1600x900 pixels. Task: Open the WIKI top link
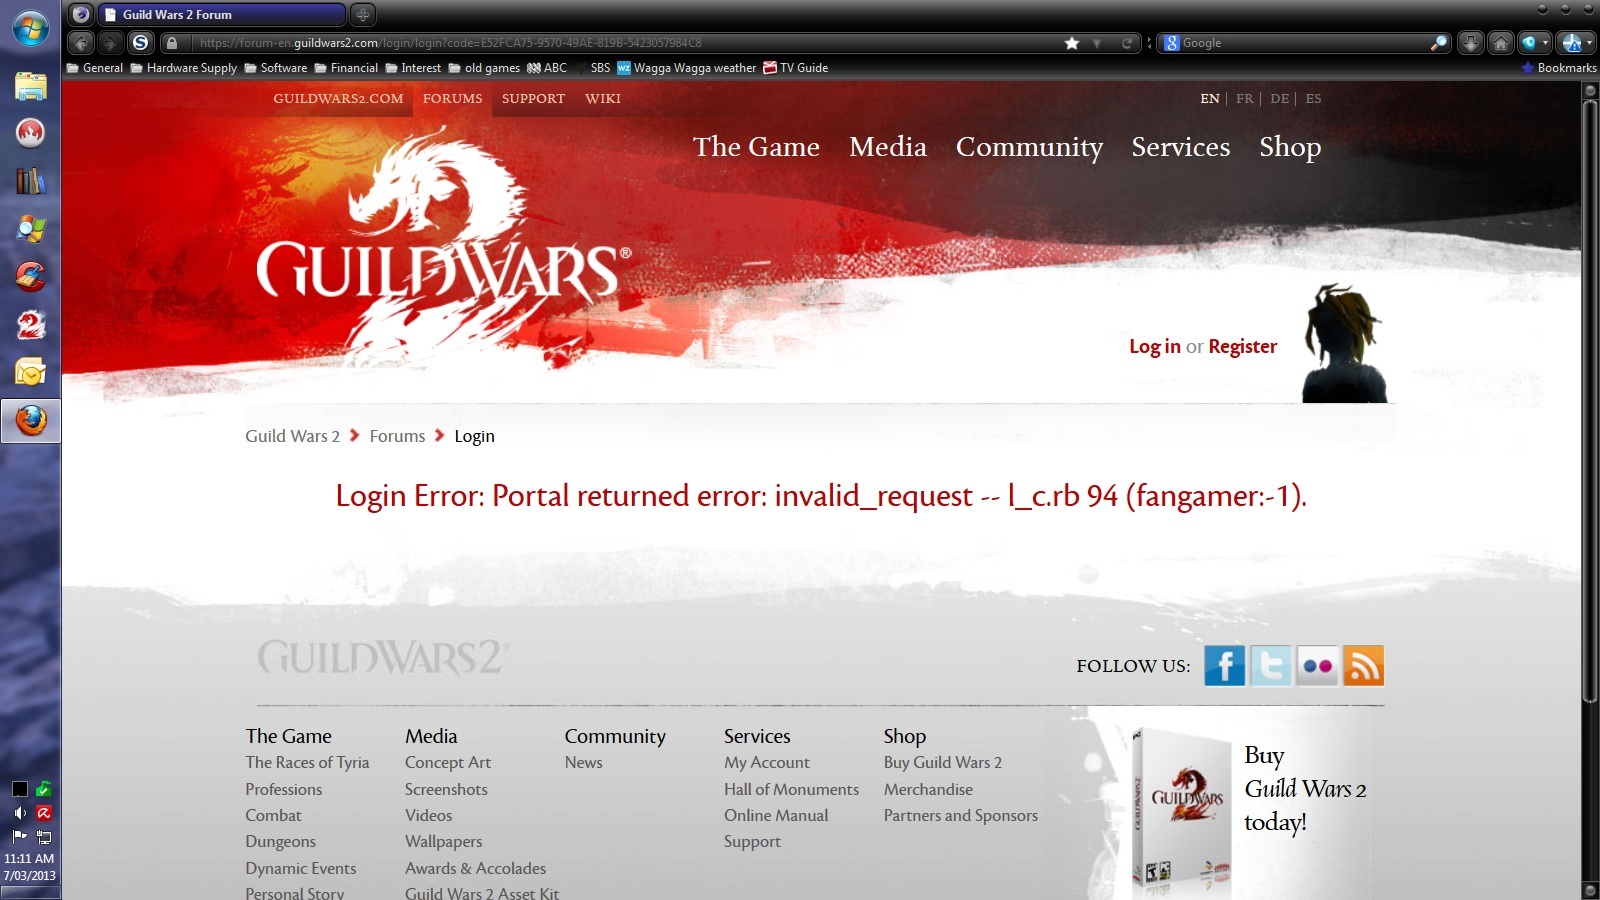(603, 99)
